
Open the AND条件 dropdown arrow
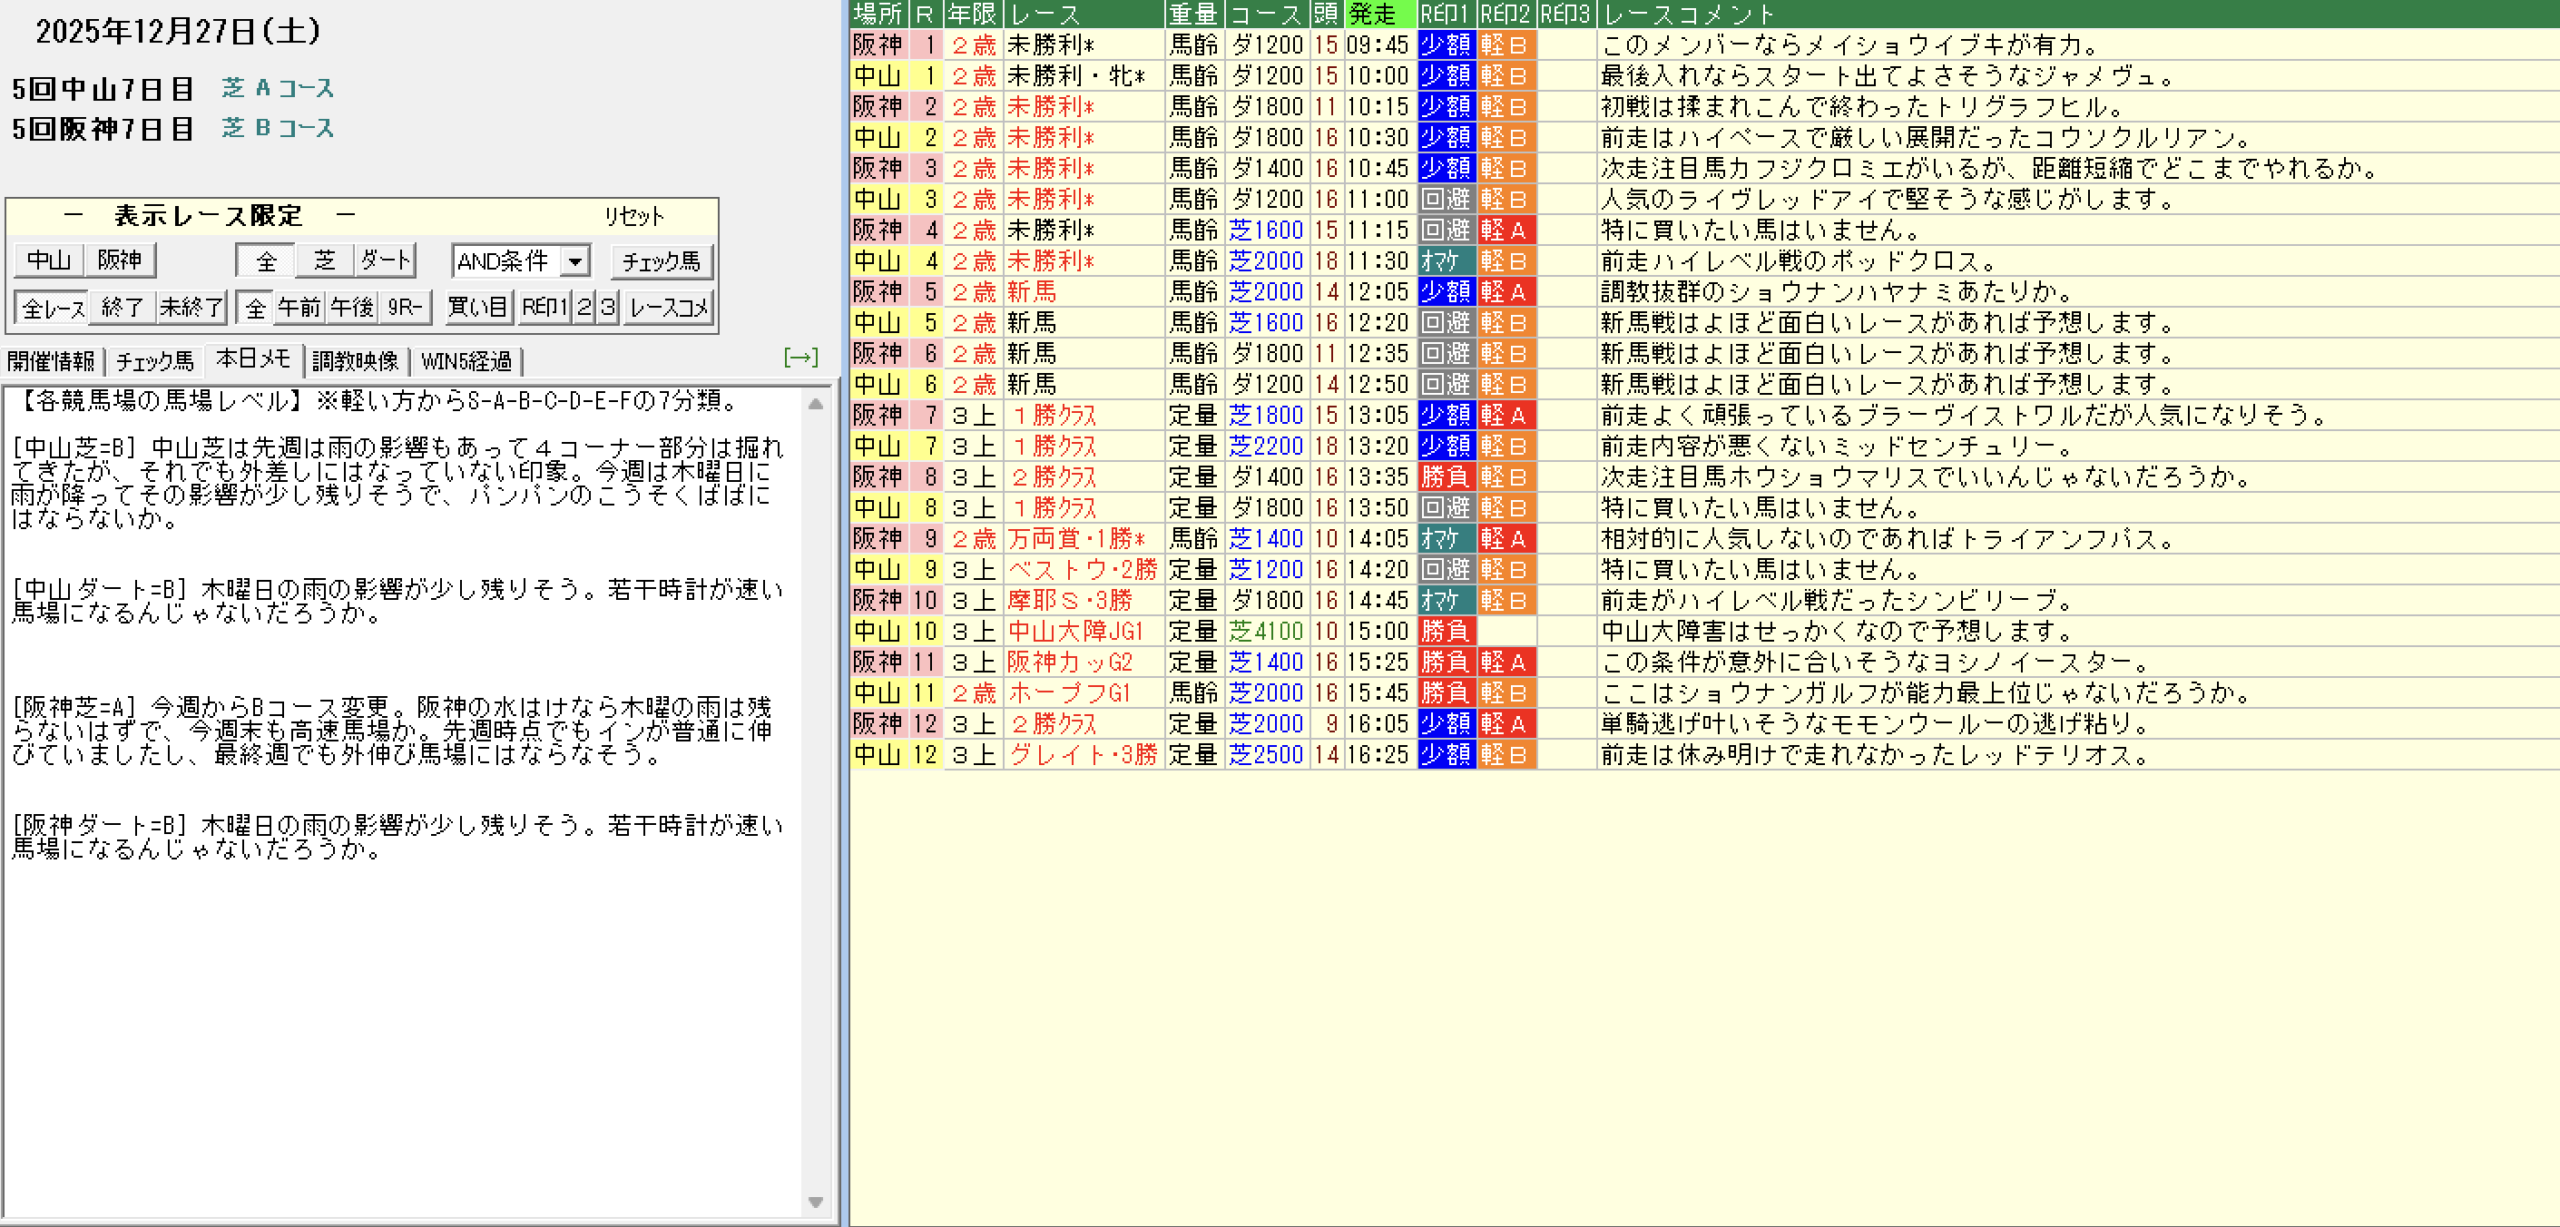point(575,262)
